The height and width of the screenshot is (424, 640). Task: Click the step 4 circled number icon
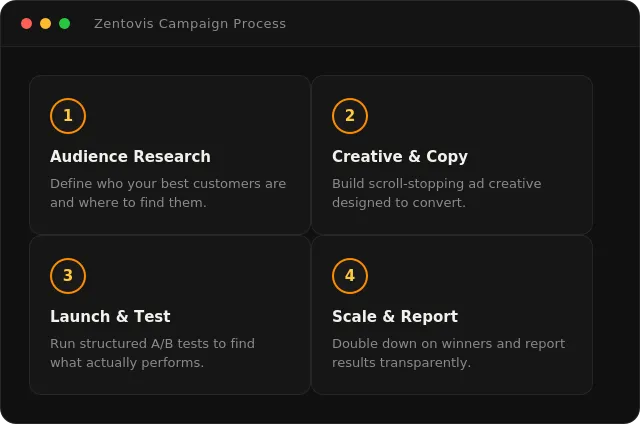click(x=350, y=276)
